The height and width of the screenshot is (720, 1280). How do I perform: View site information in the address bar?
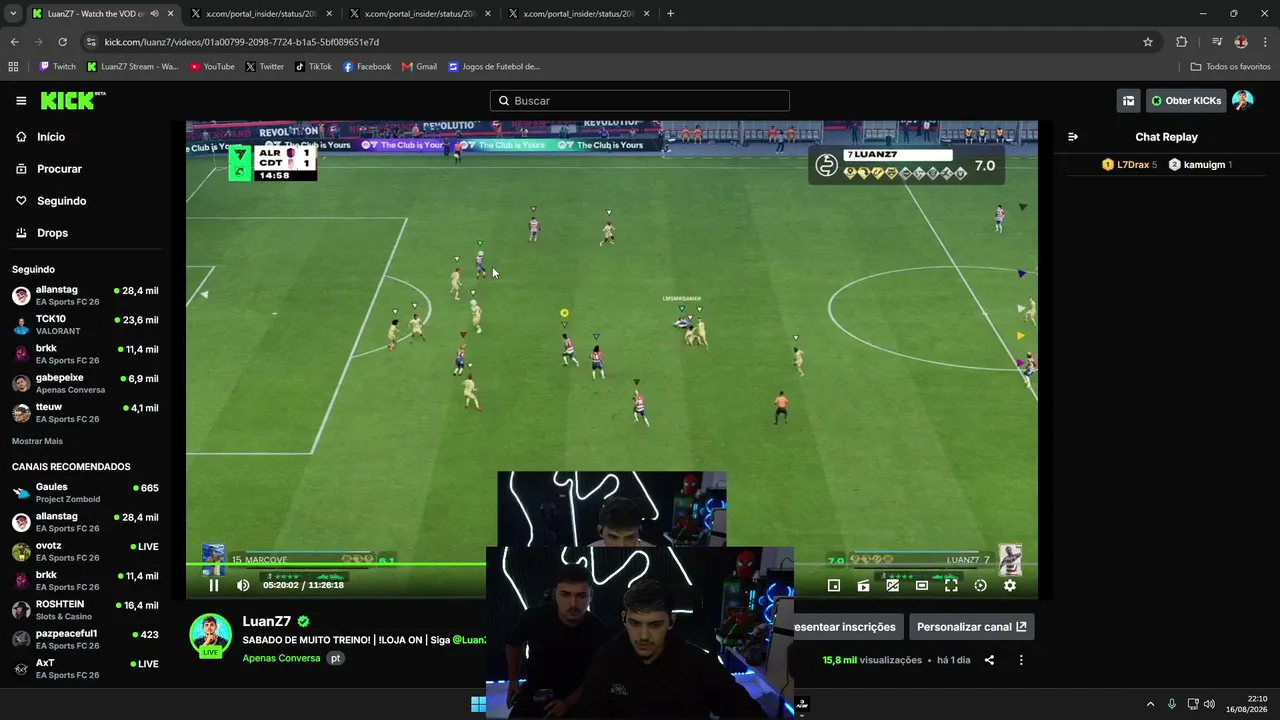92,42
